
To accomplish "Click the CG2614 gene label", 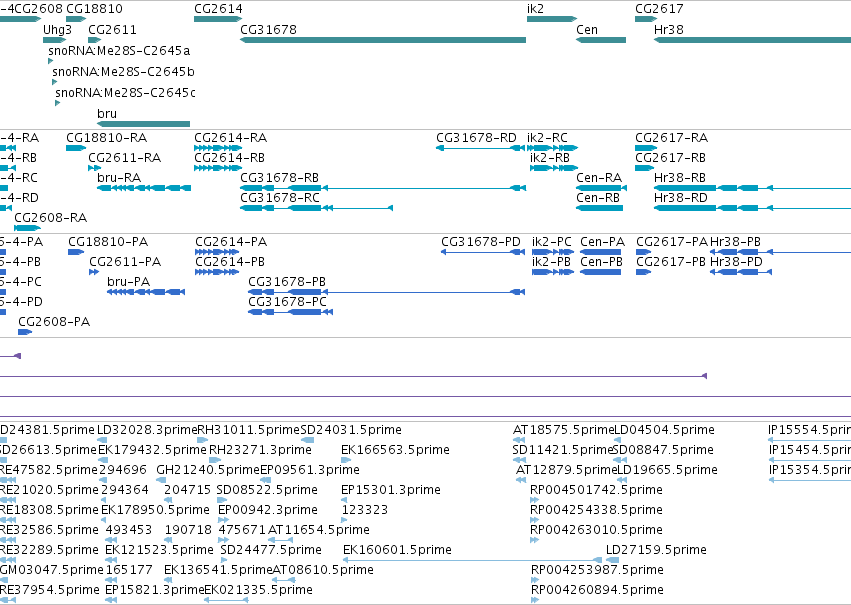I will (218, 9).
